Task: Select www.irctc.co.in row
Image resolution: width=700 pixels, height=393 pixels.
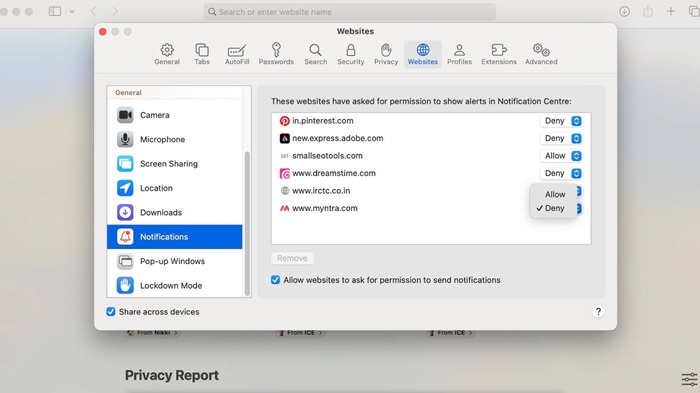Action: pyautogui.click(x=431, y=191)
